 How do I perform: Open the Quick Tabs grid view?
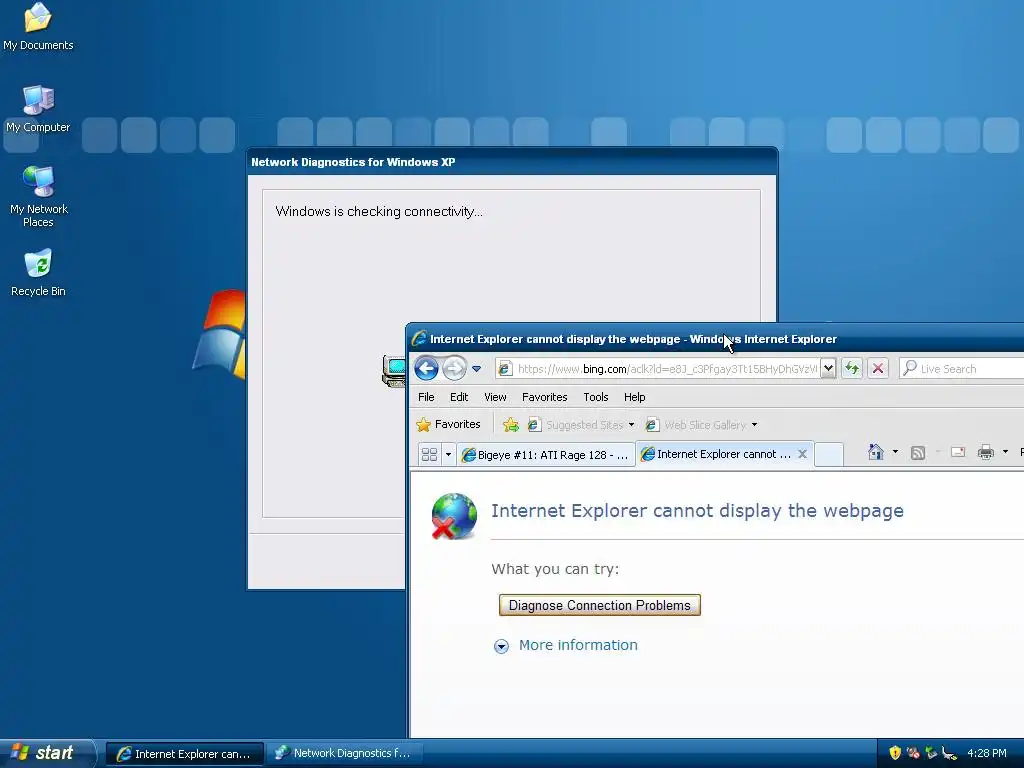point(429,455)
